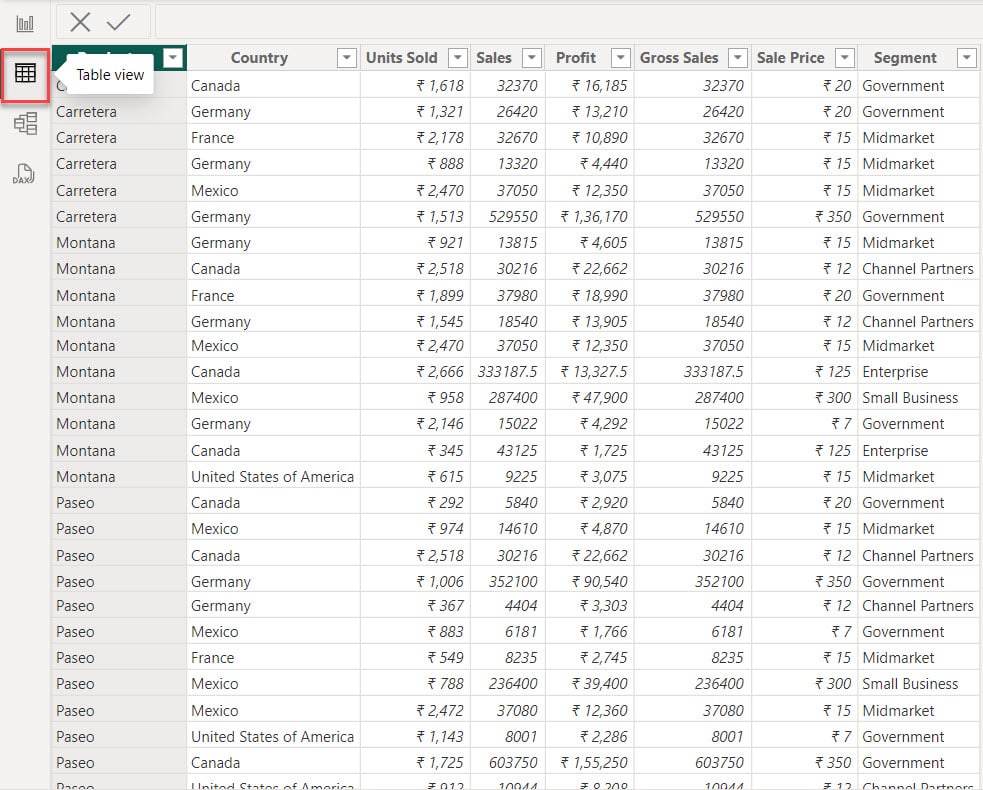Image resolution: width=983 pixels, height=790 pixels.
Task: Click Units Sold cell ₹ 883
Action: tap(446, 631)
